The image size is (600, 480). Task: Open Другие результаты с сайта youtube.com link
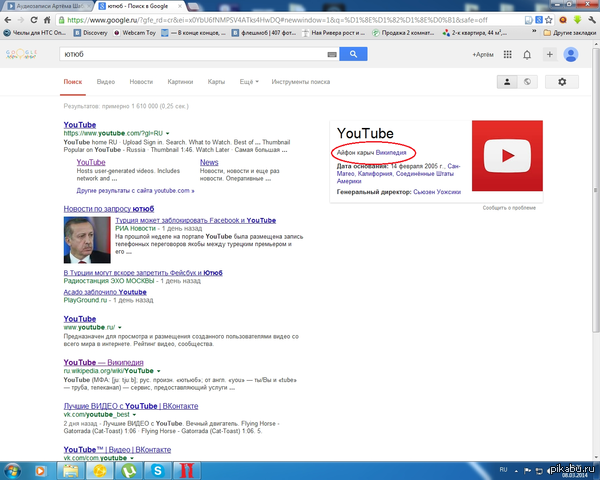pos(135,191)
